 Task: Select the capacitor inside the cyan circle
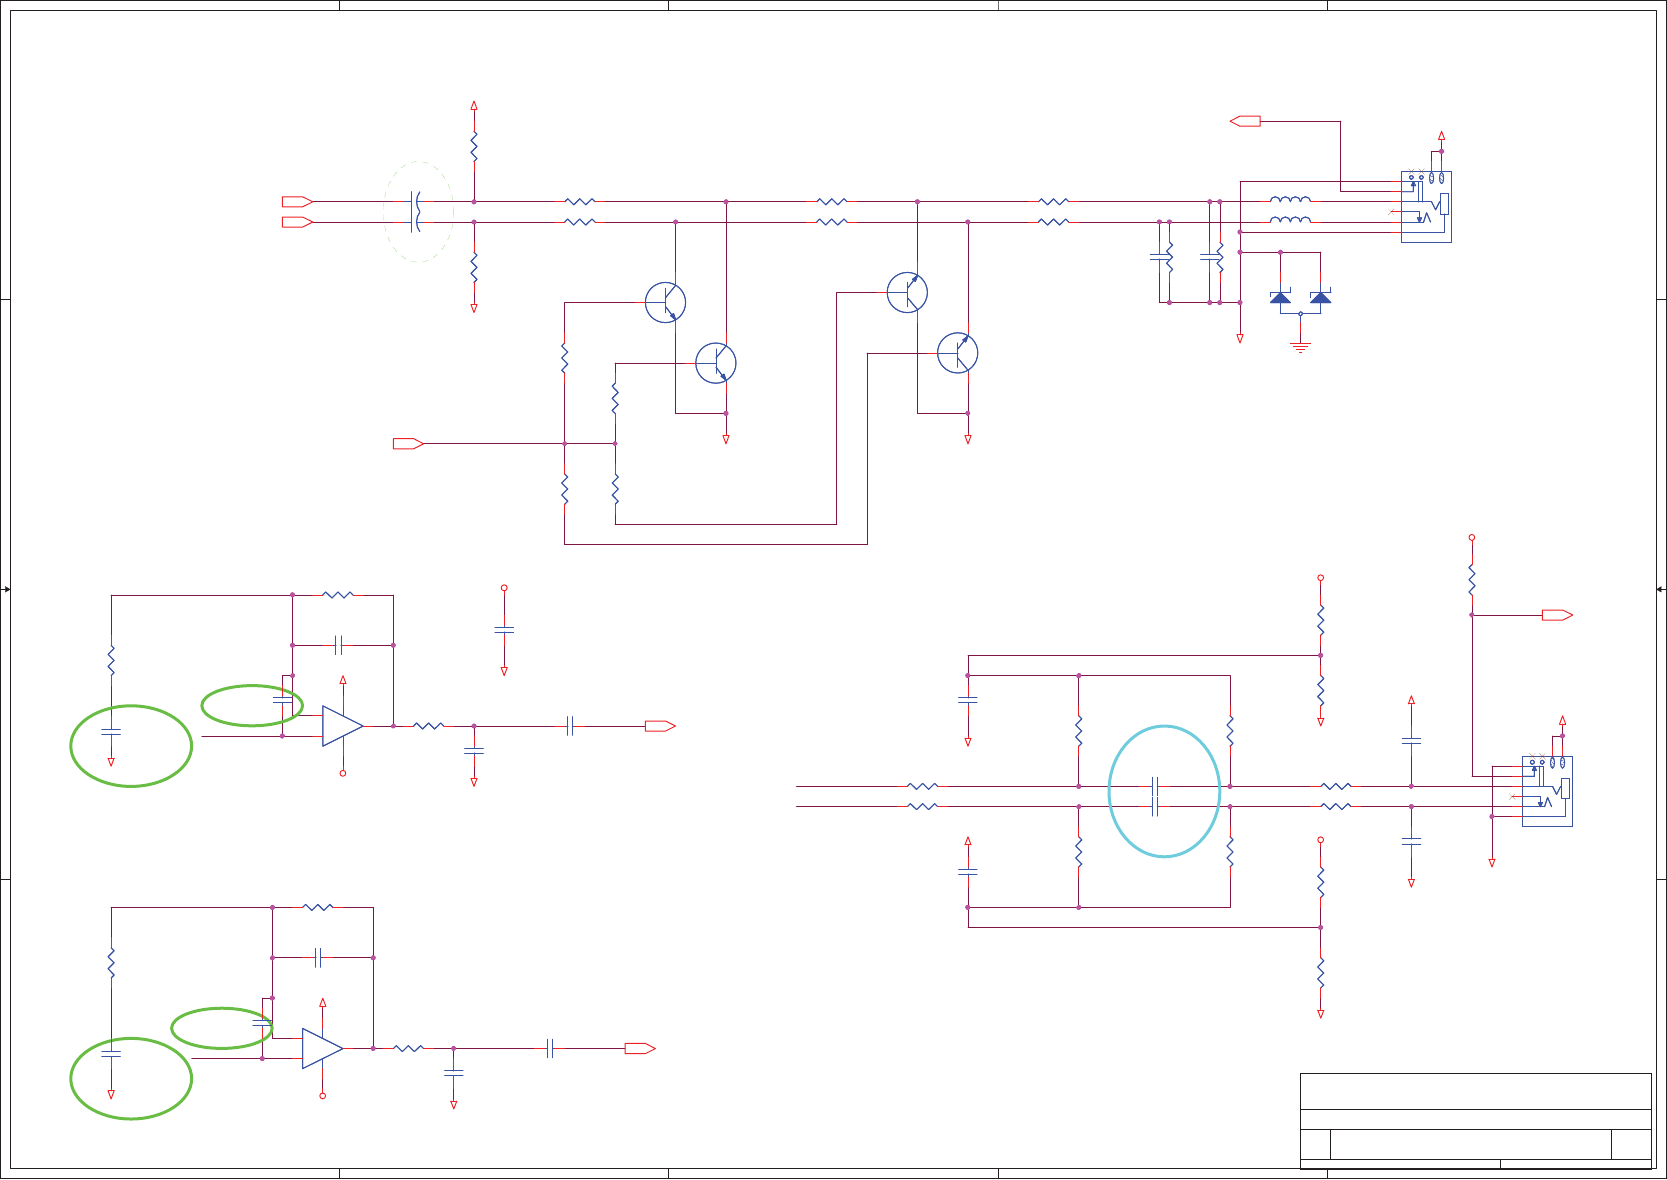click(x=1155, y=796)
